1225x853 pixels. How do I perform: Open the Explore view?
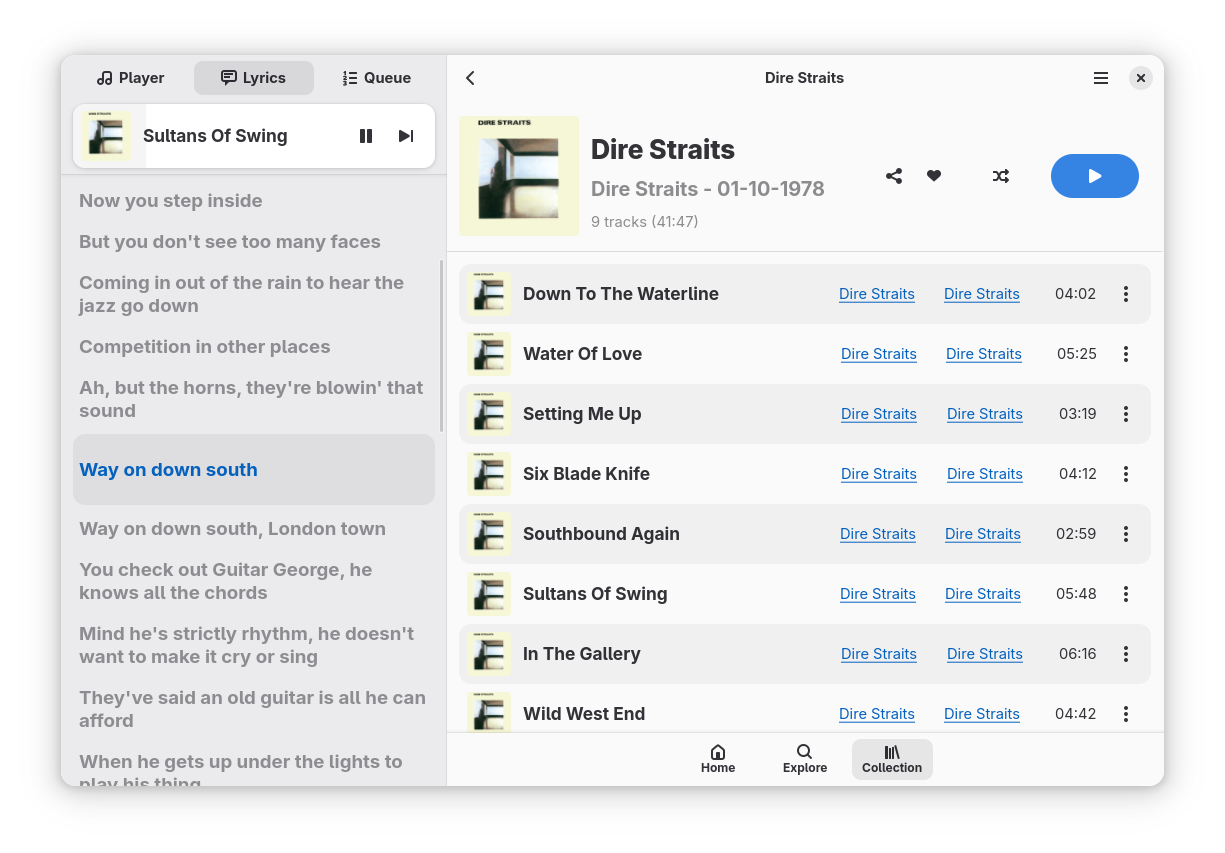(x=805, y=760)
